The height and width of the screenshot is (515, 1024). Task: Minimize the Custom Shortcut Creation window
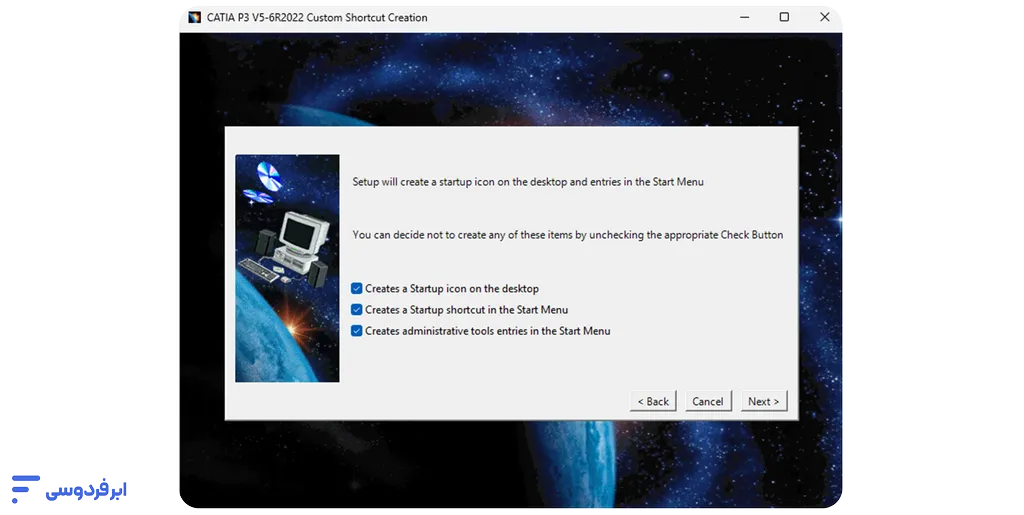click(x=744, y=17)
